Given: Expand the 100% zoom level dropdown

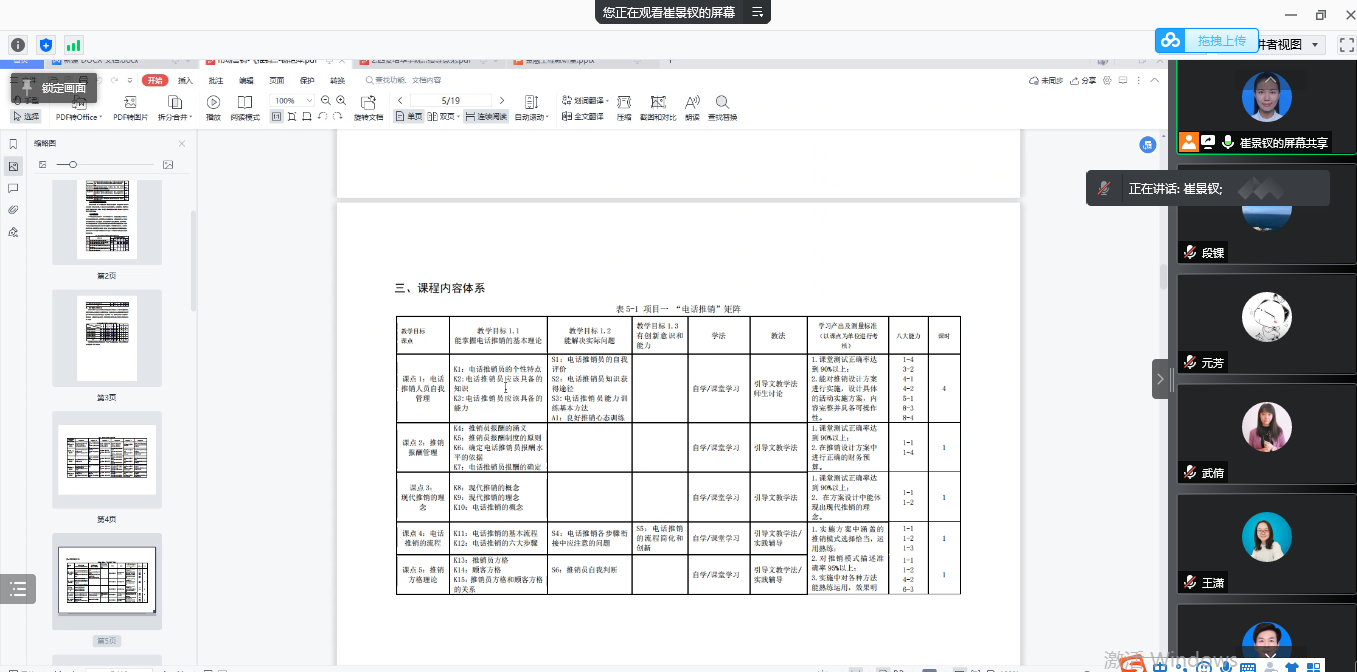Looking at the screenshot, I should 310,101.
